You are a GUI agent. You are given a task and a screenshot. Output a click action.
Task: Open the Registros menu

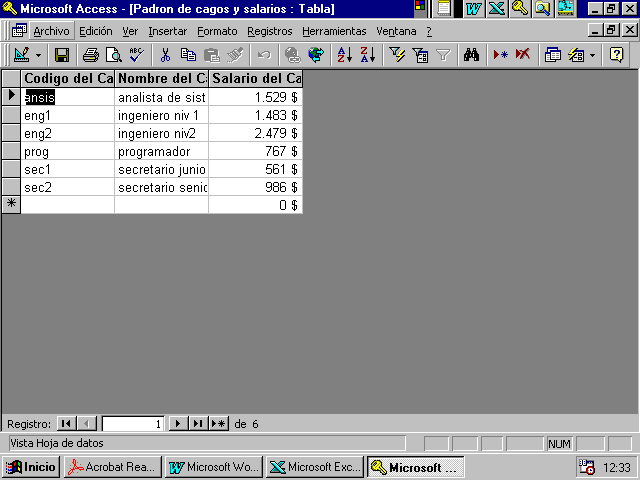pos(270,31)
